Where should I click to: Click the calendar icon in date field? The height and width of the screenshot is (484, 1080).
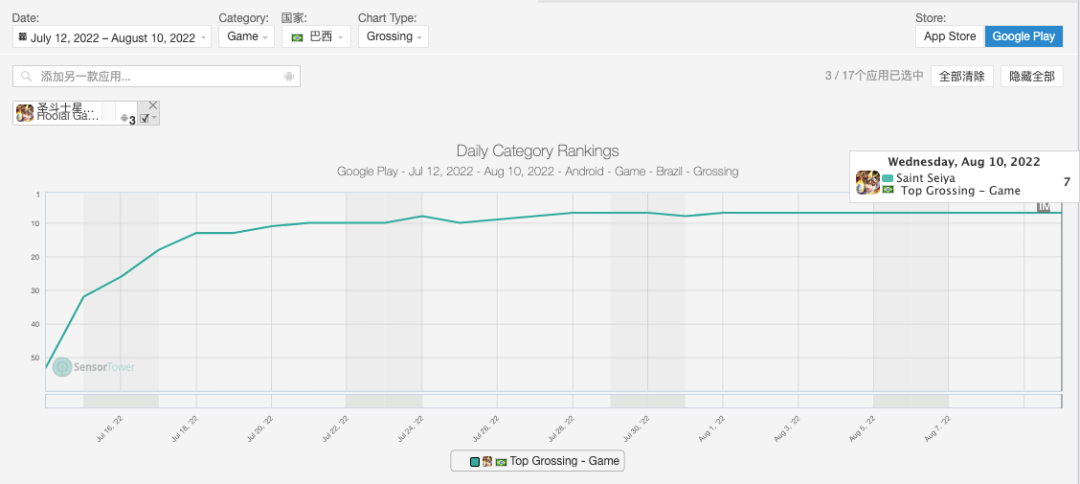(x=23, y=36)
